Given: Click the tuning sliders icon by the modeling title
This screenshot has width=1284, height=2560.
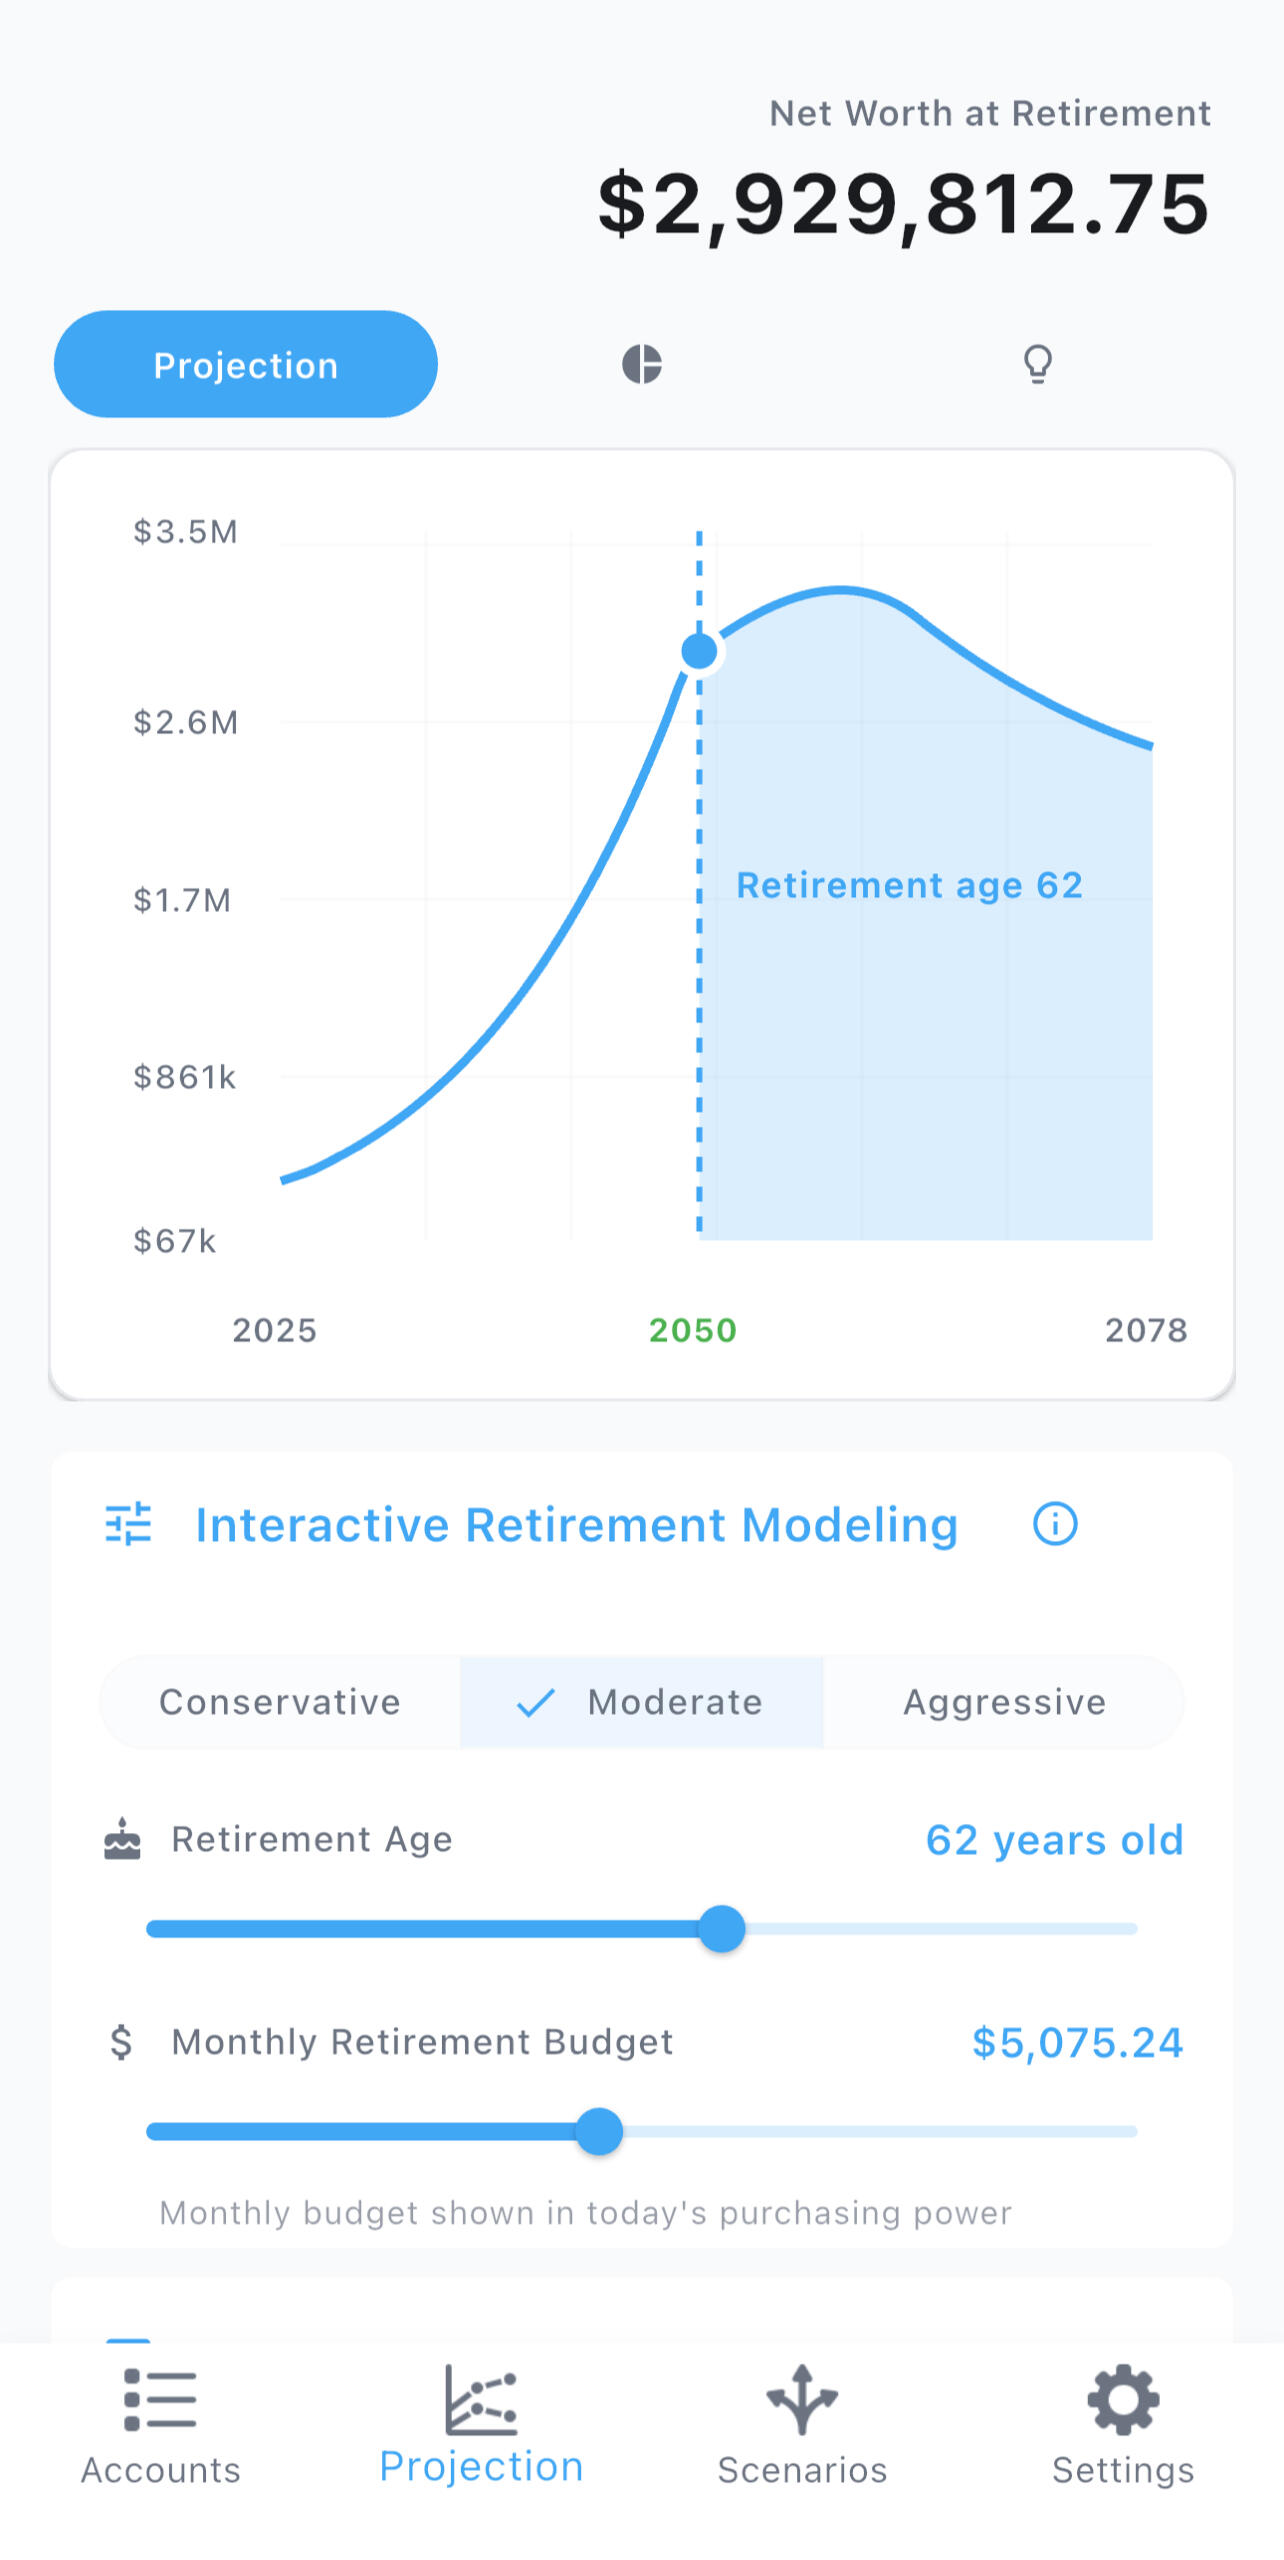Looking at the screenshot, I should click(129, 1524).
